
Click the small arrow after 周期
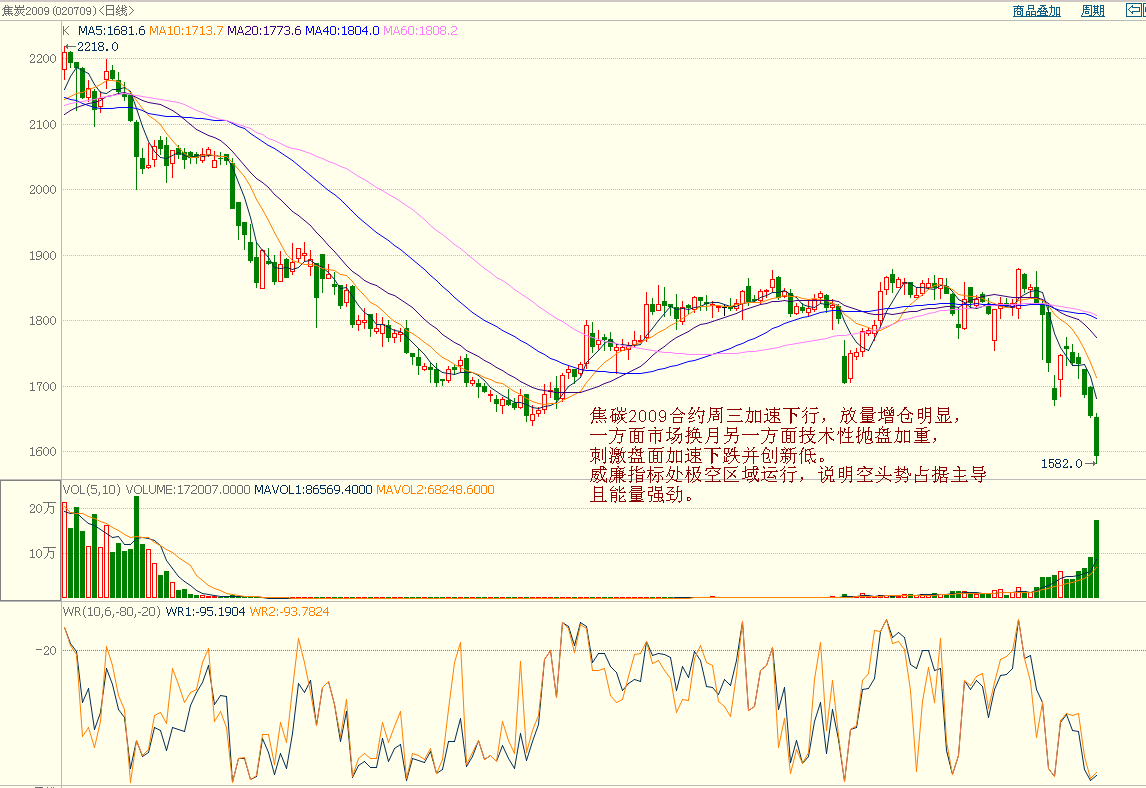1133,11
